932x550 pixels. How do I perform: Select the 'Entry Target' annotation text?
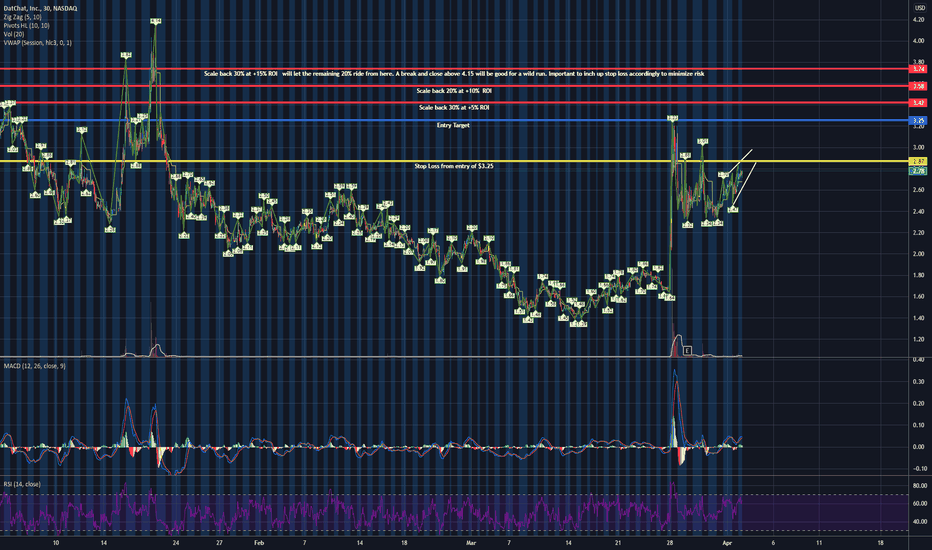point(453,125)
